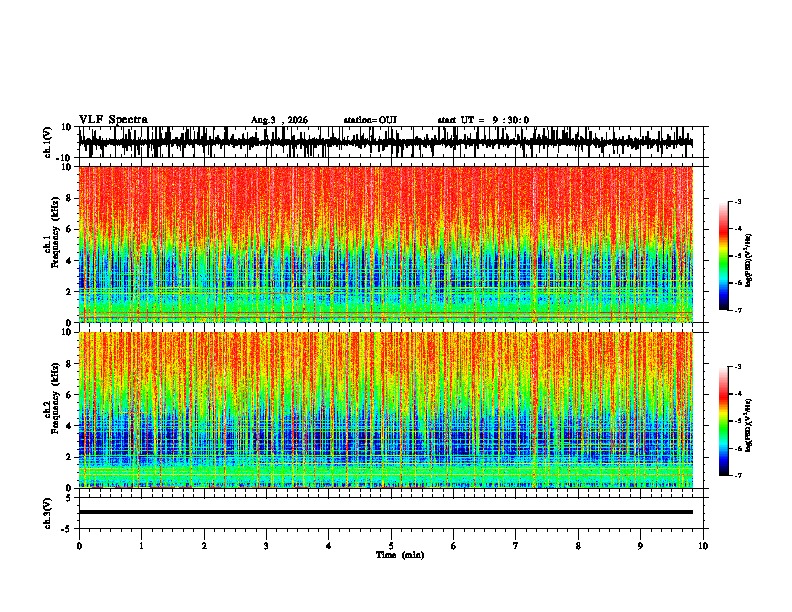
Task: Click the "start UT = 9 :30: 0" text
Action: (x=483, y=120)
